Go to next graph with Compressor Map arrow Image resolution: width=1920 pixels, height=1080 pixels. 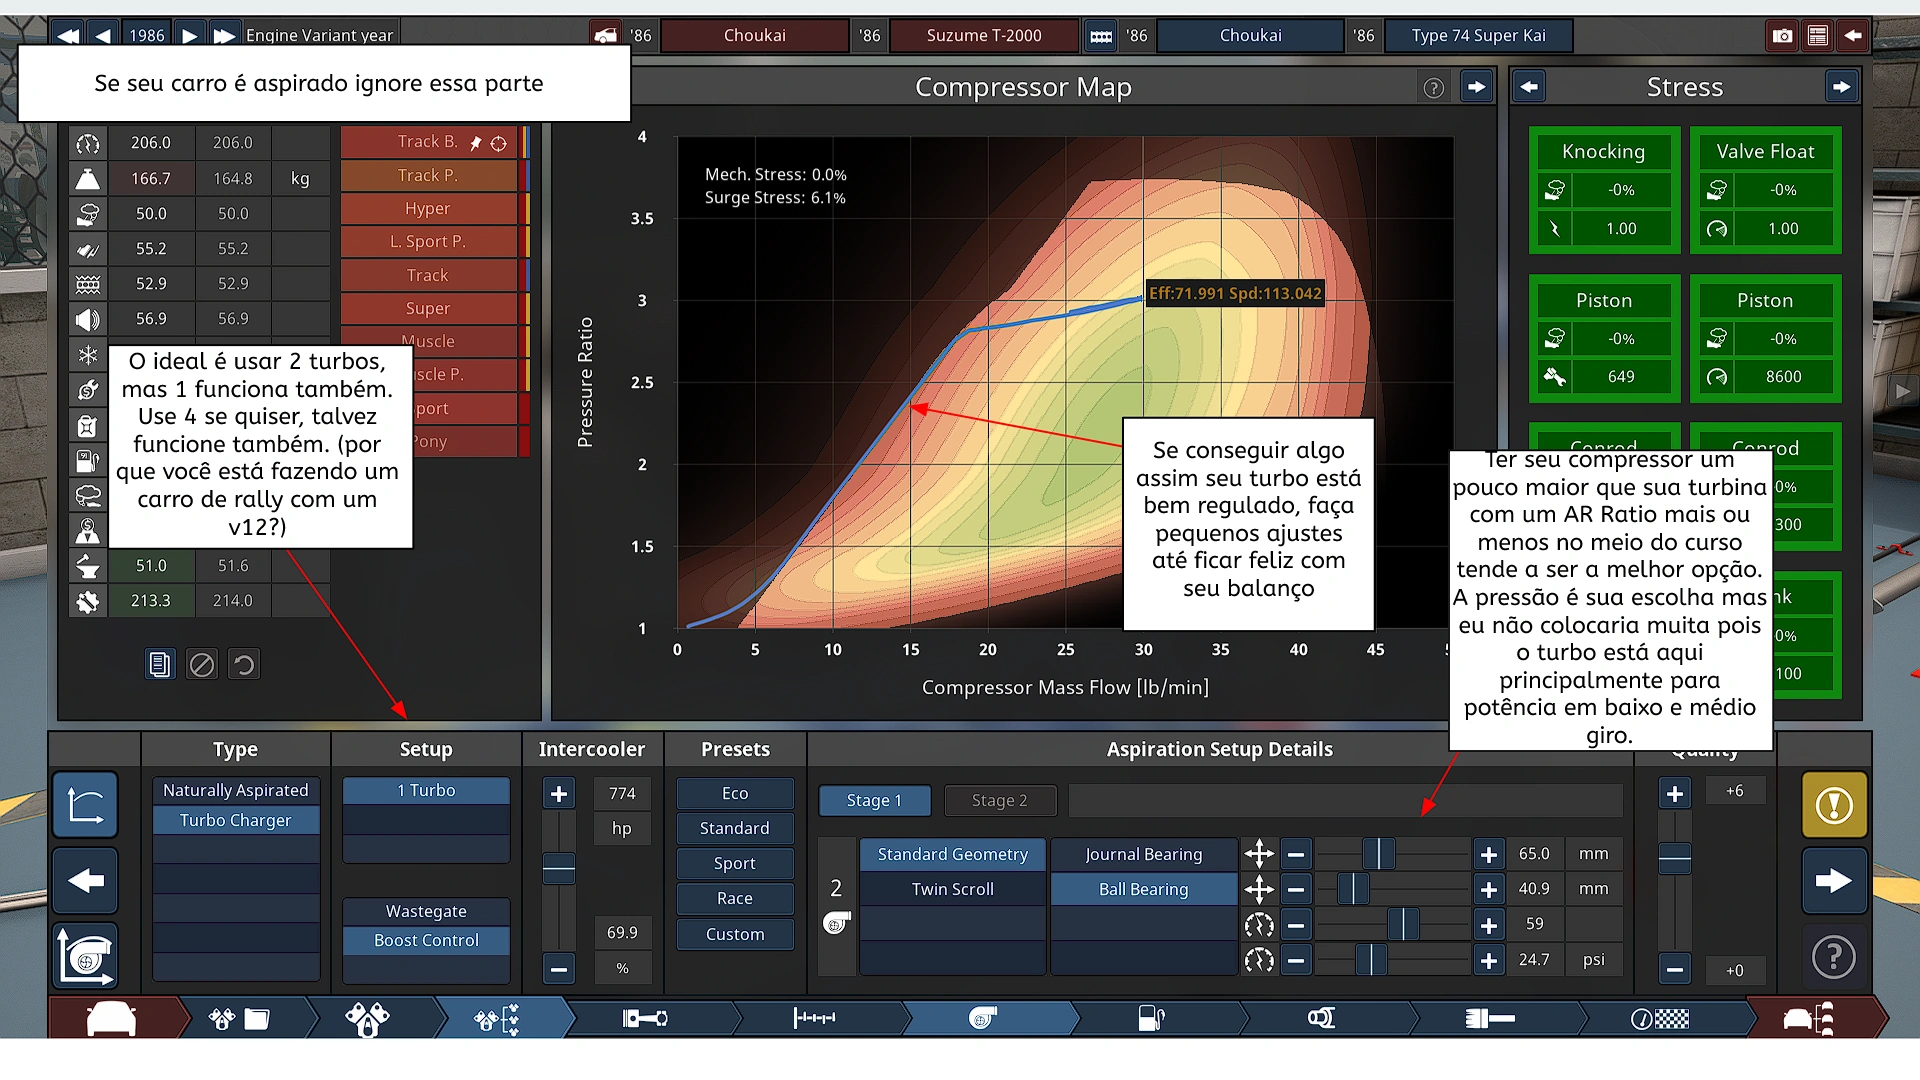pos(1476,88)
